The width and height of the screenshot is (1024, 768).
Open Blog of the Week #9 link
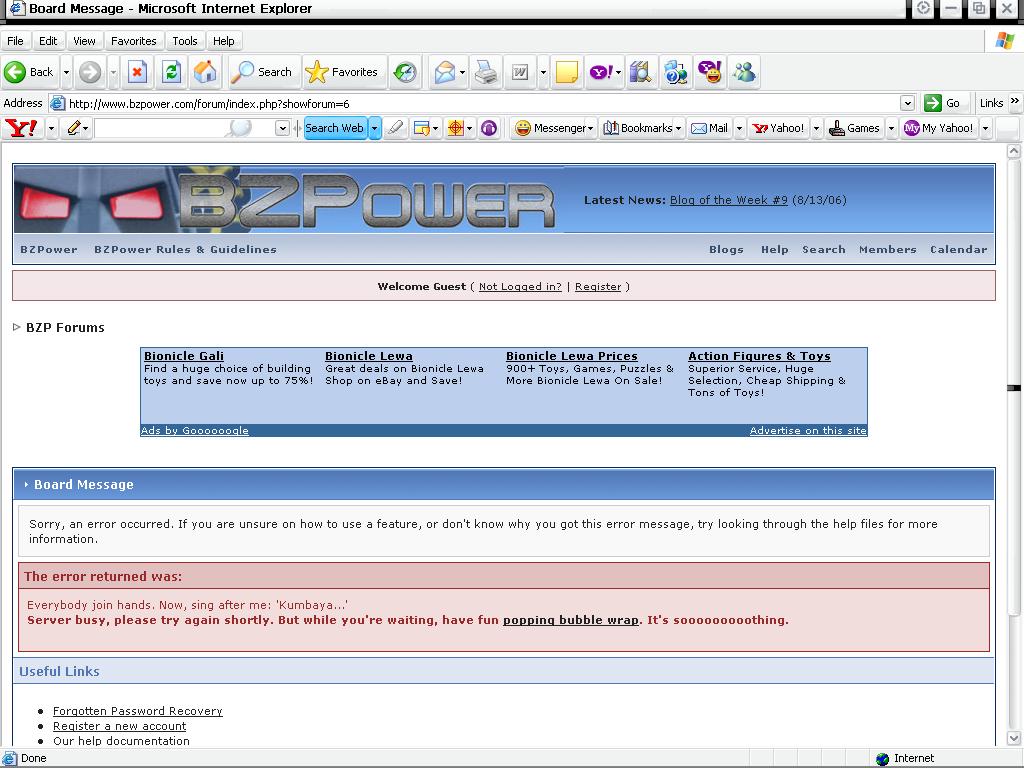(x=729, y=200)
